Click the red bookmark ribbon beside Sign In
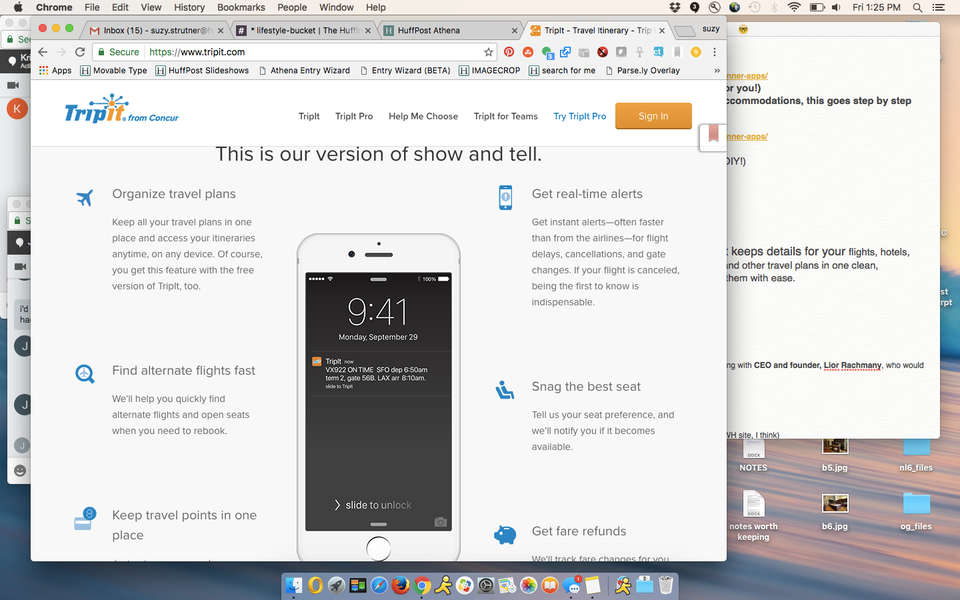960x600 pixels. (x=713, y=133)
